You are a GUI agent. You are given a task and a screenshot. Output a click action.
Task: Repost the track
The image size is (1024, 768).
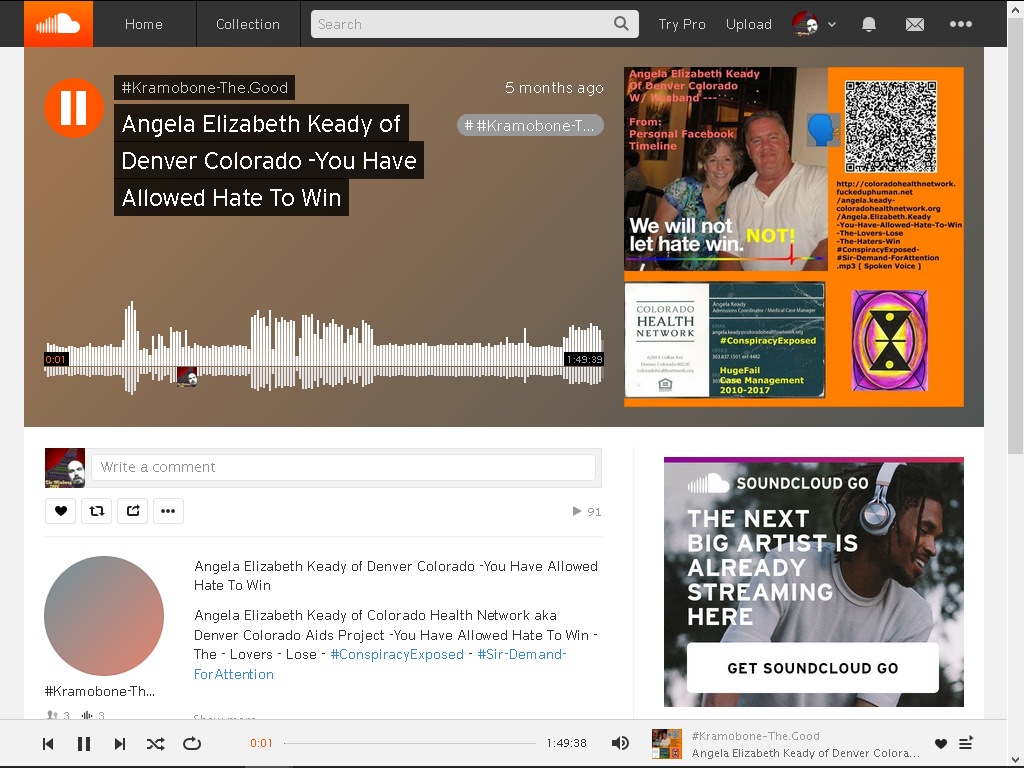[x=97, y=511]
